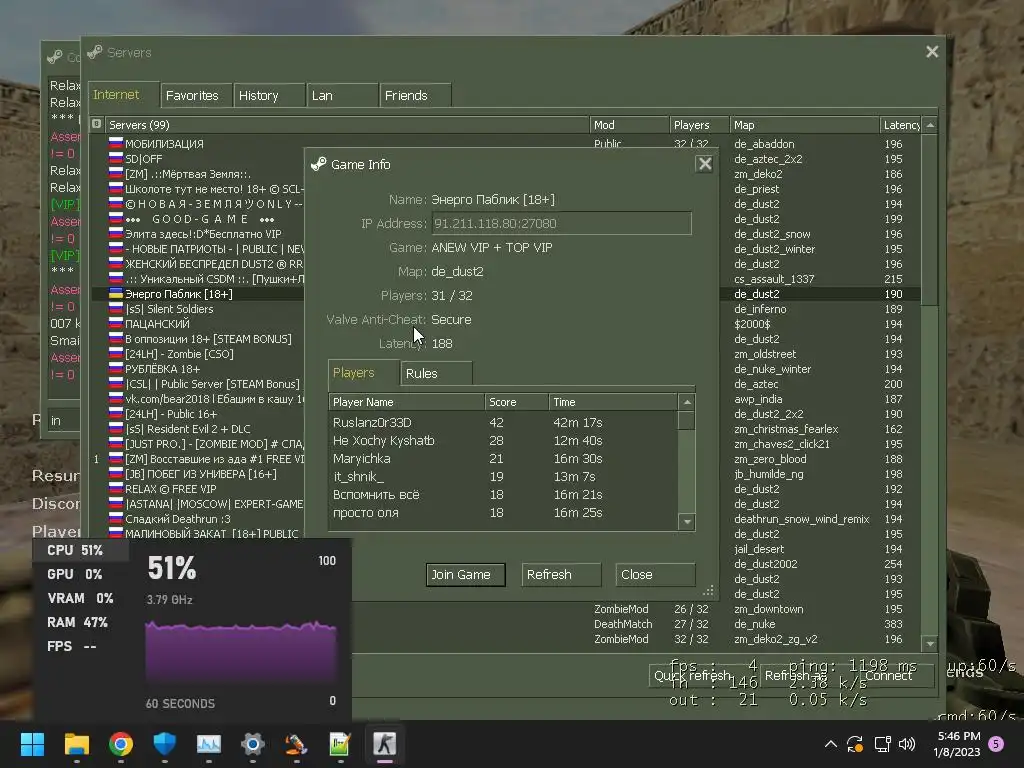1024x768 pixels.
Task: Select player it_shnik_ in the list
Action: [x=503, y=477]
